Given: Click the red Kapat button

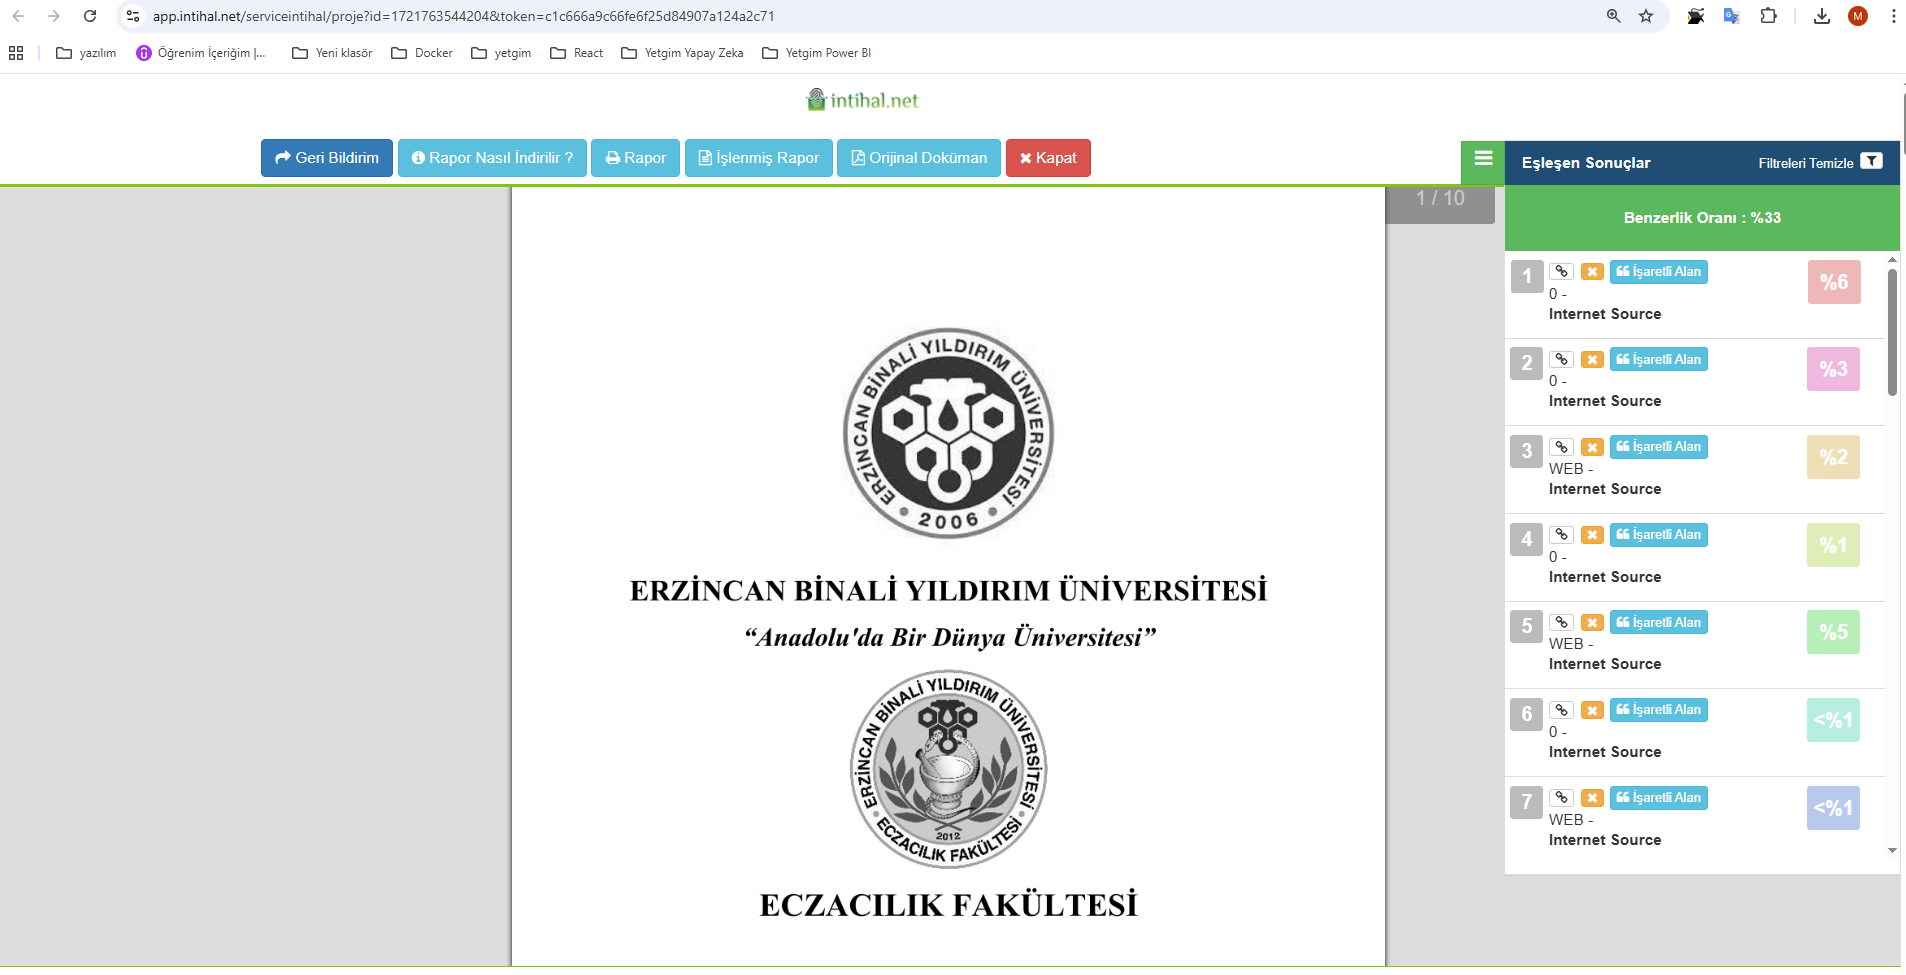Looking at the screenshot, I should (1047, 158).
